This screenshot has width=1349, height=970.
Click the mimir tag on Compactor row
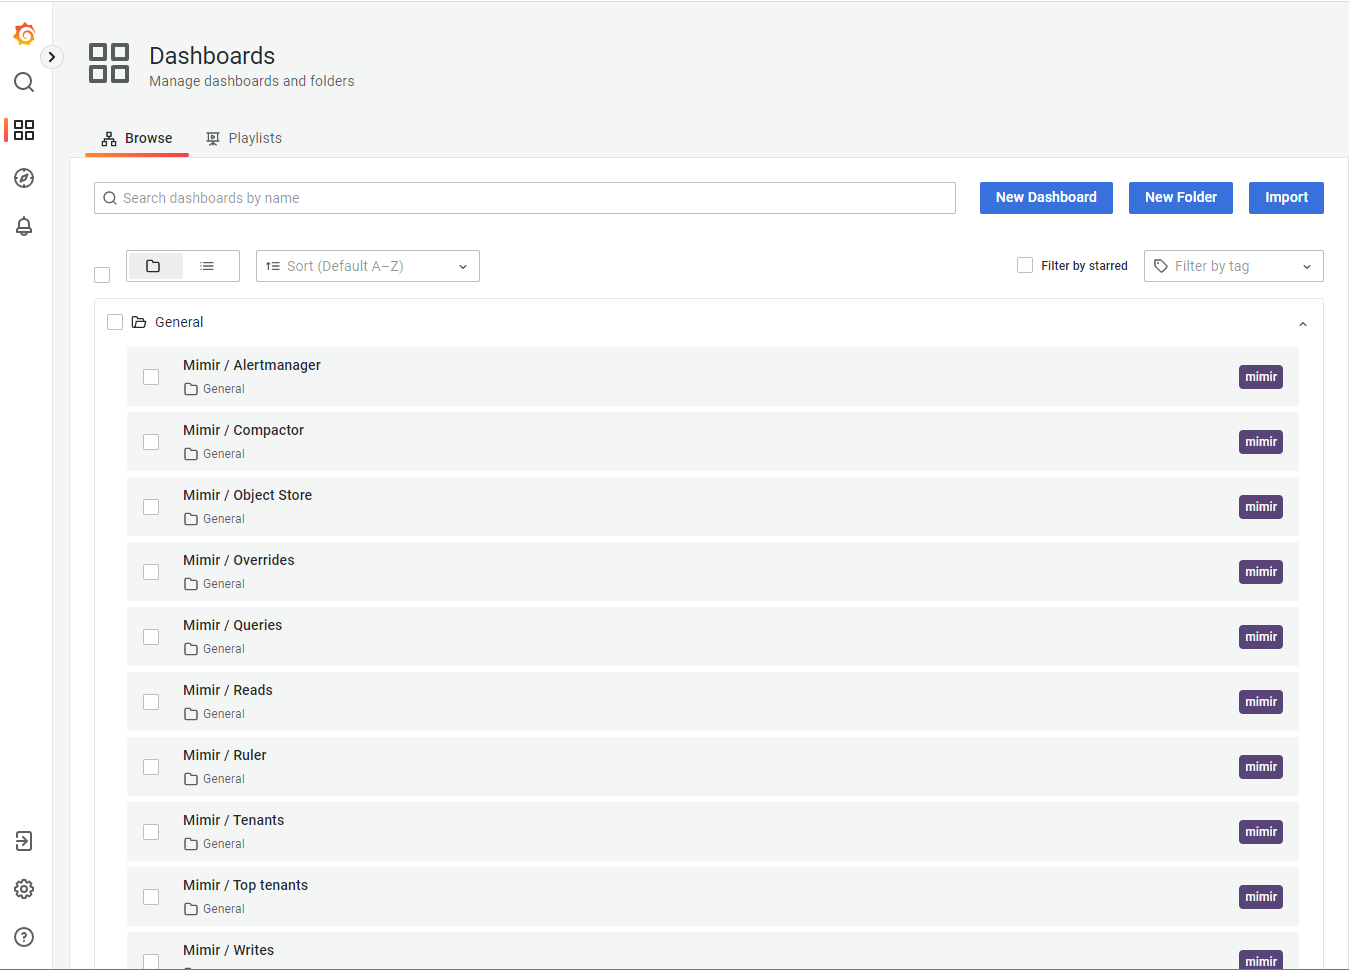coord(1260,442)
